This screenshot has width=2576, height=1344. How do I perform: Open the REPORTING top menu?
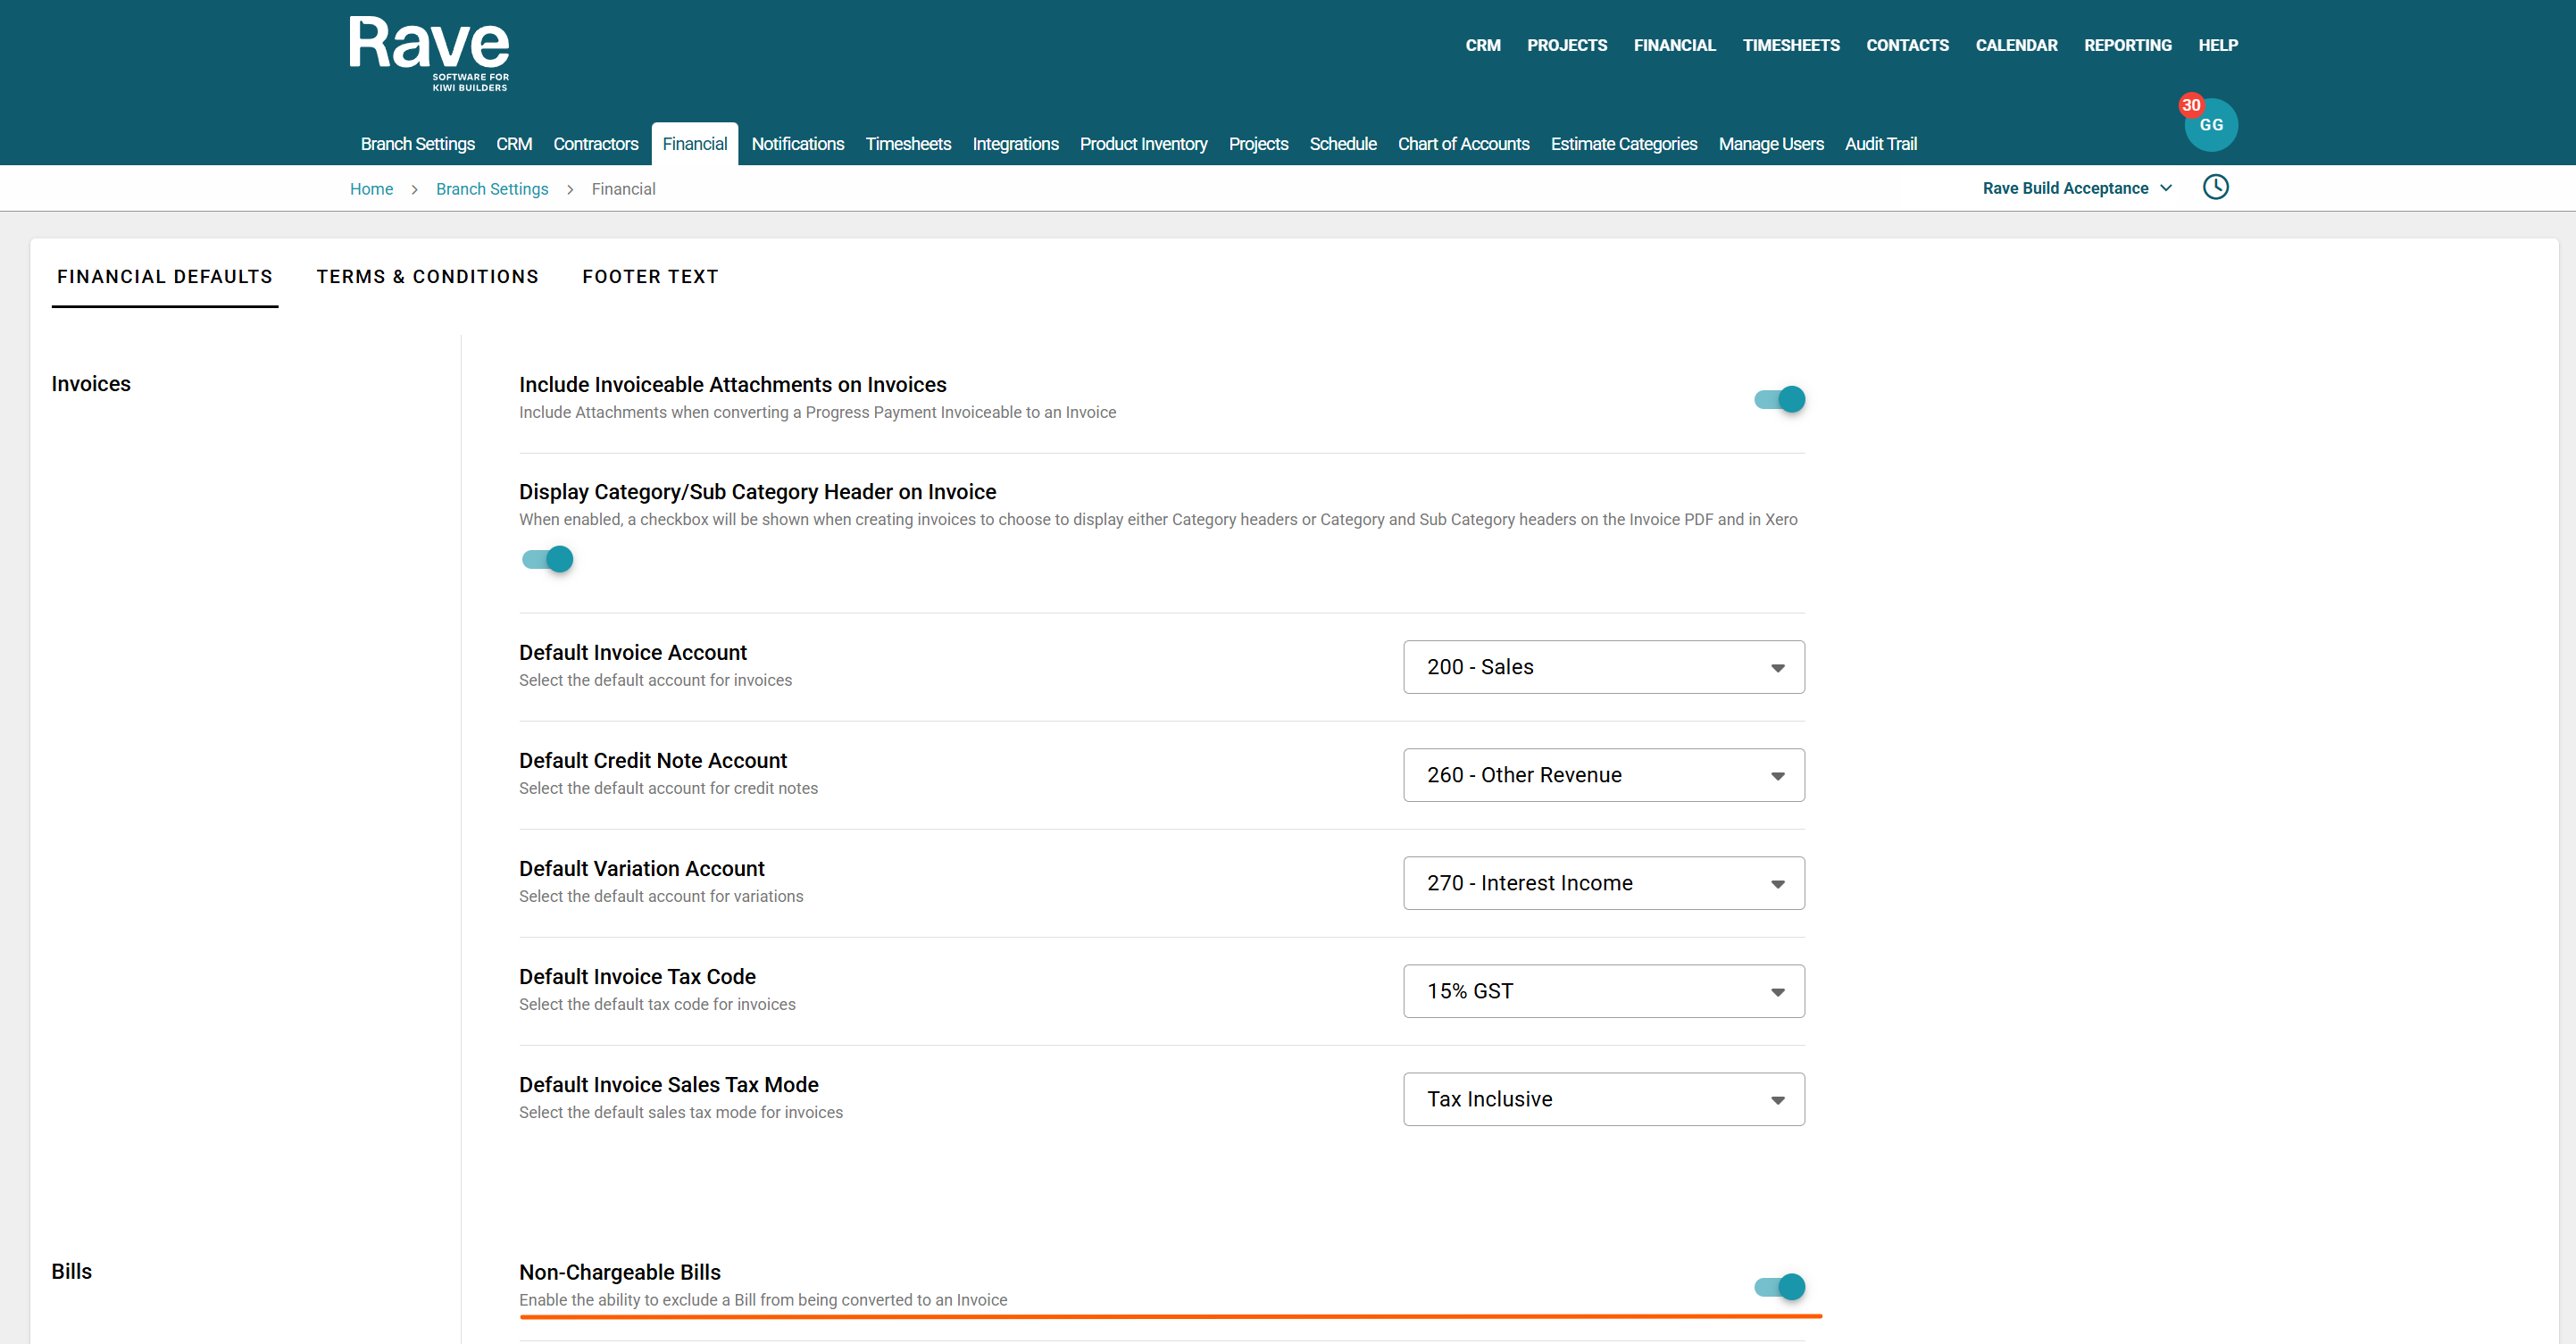pyautogui.click(x=2127, y=45)
